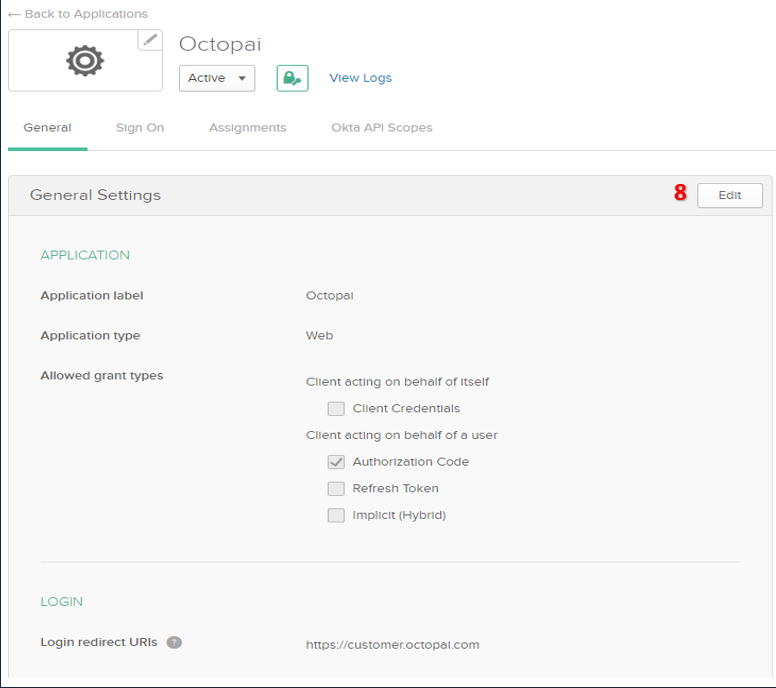
Task: Click Edit in General Settings
Action: [x=730, y=196]
